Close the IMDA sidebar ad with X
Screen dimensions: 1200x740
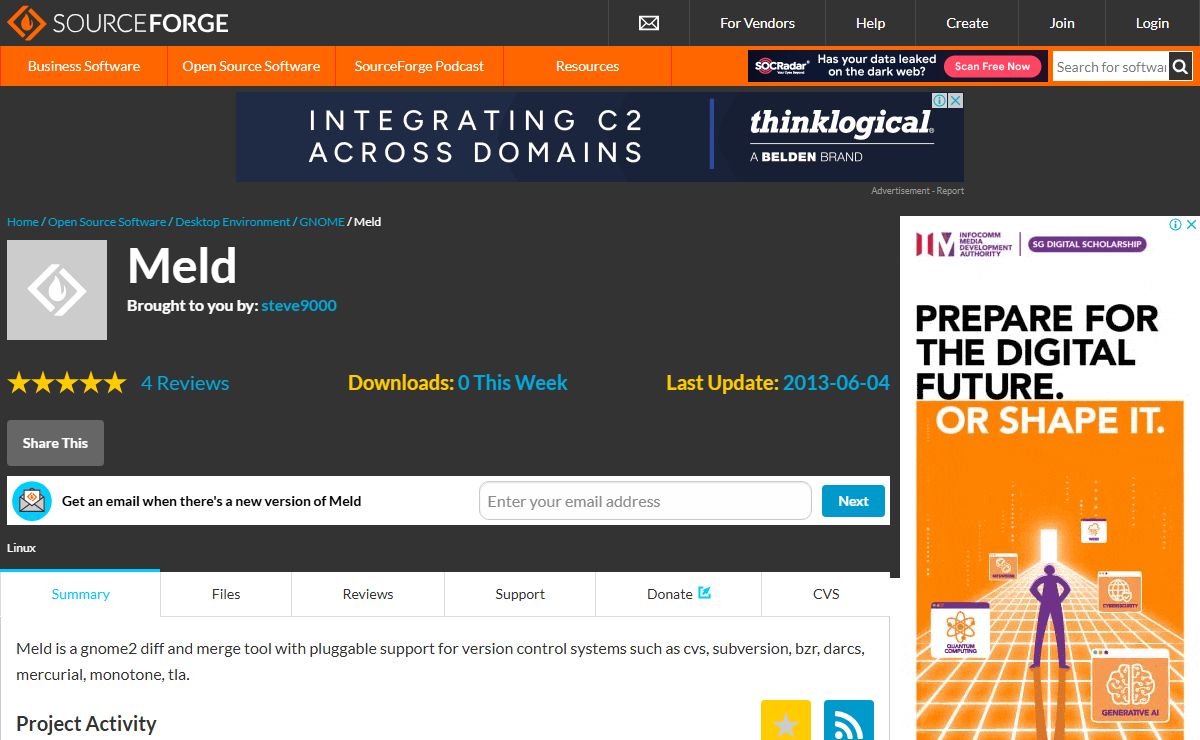(1191, 224)
